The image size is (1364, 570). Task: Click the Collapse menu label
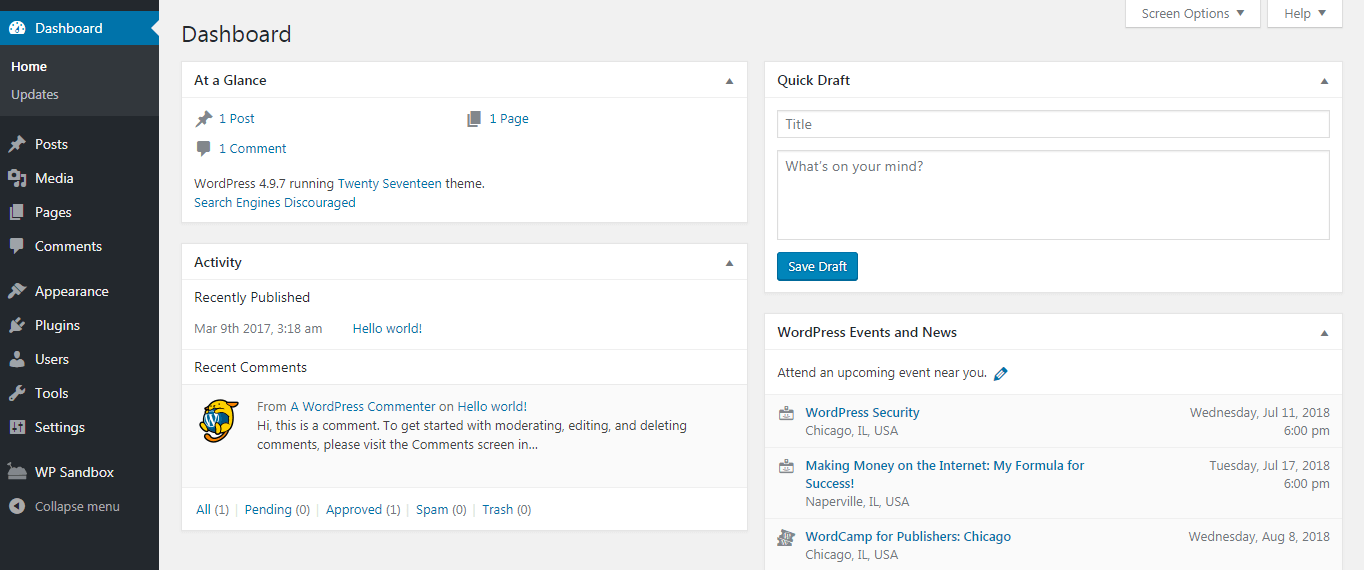(77, 506)
